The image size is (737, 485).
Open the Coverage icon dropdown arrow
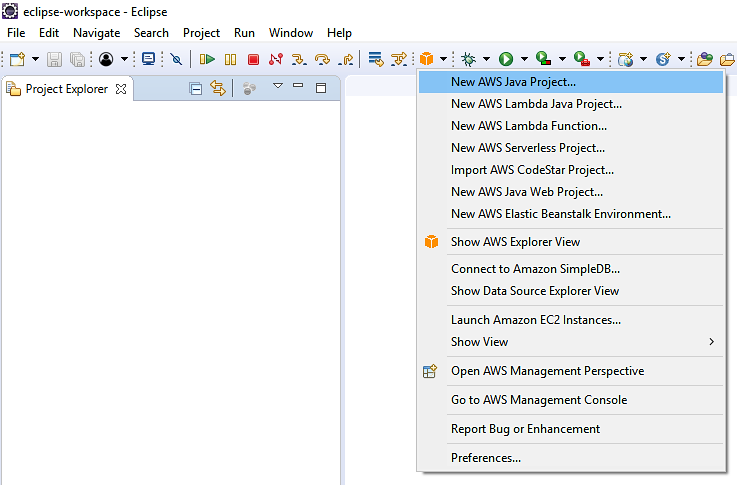click(x=562, y=59)
